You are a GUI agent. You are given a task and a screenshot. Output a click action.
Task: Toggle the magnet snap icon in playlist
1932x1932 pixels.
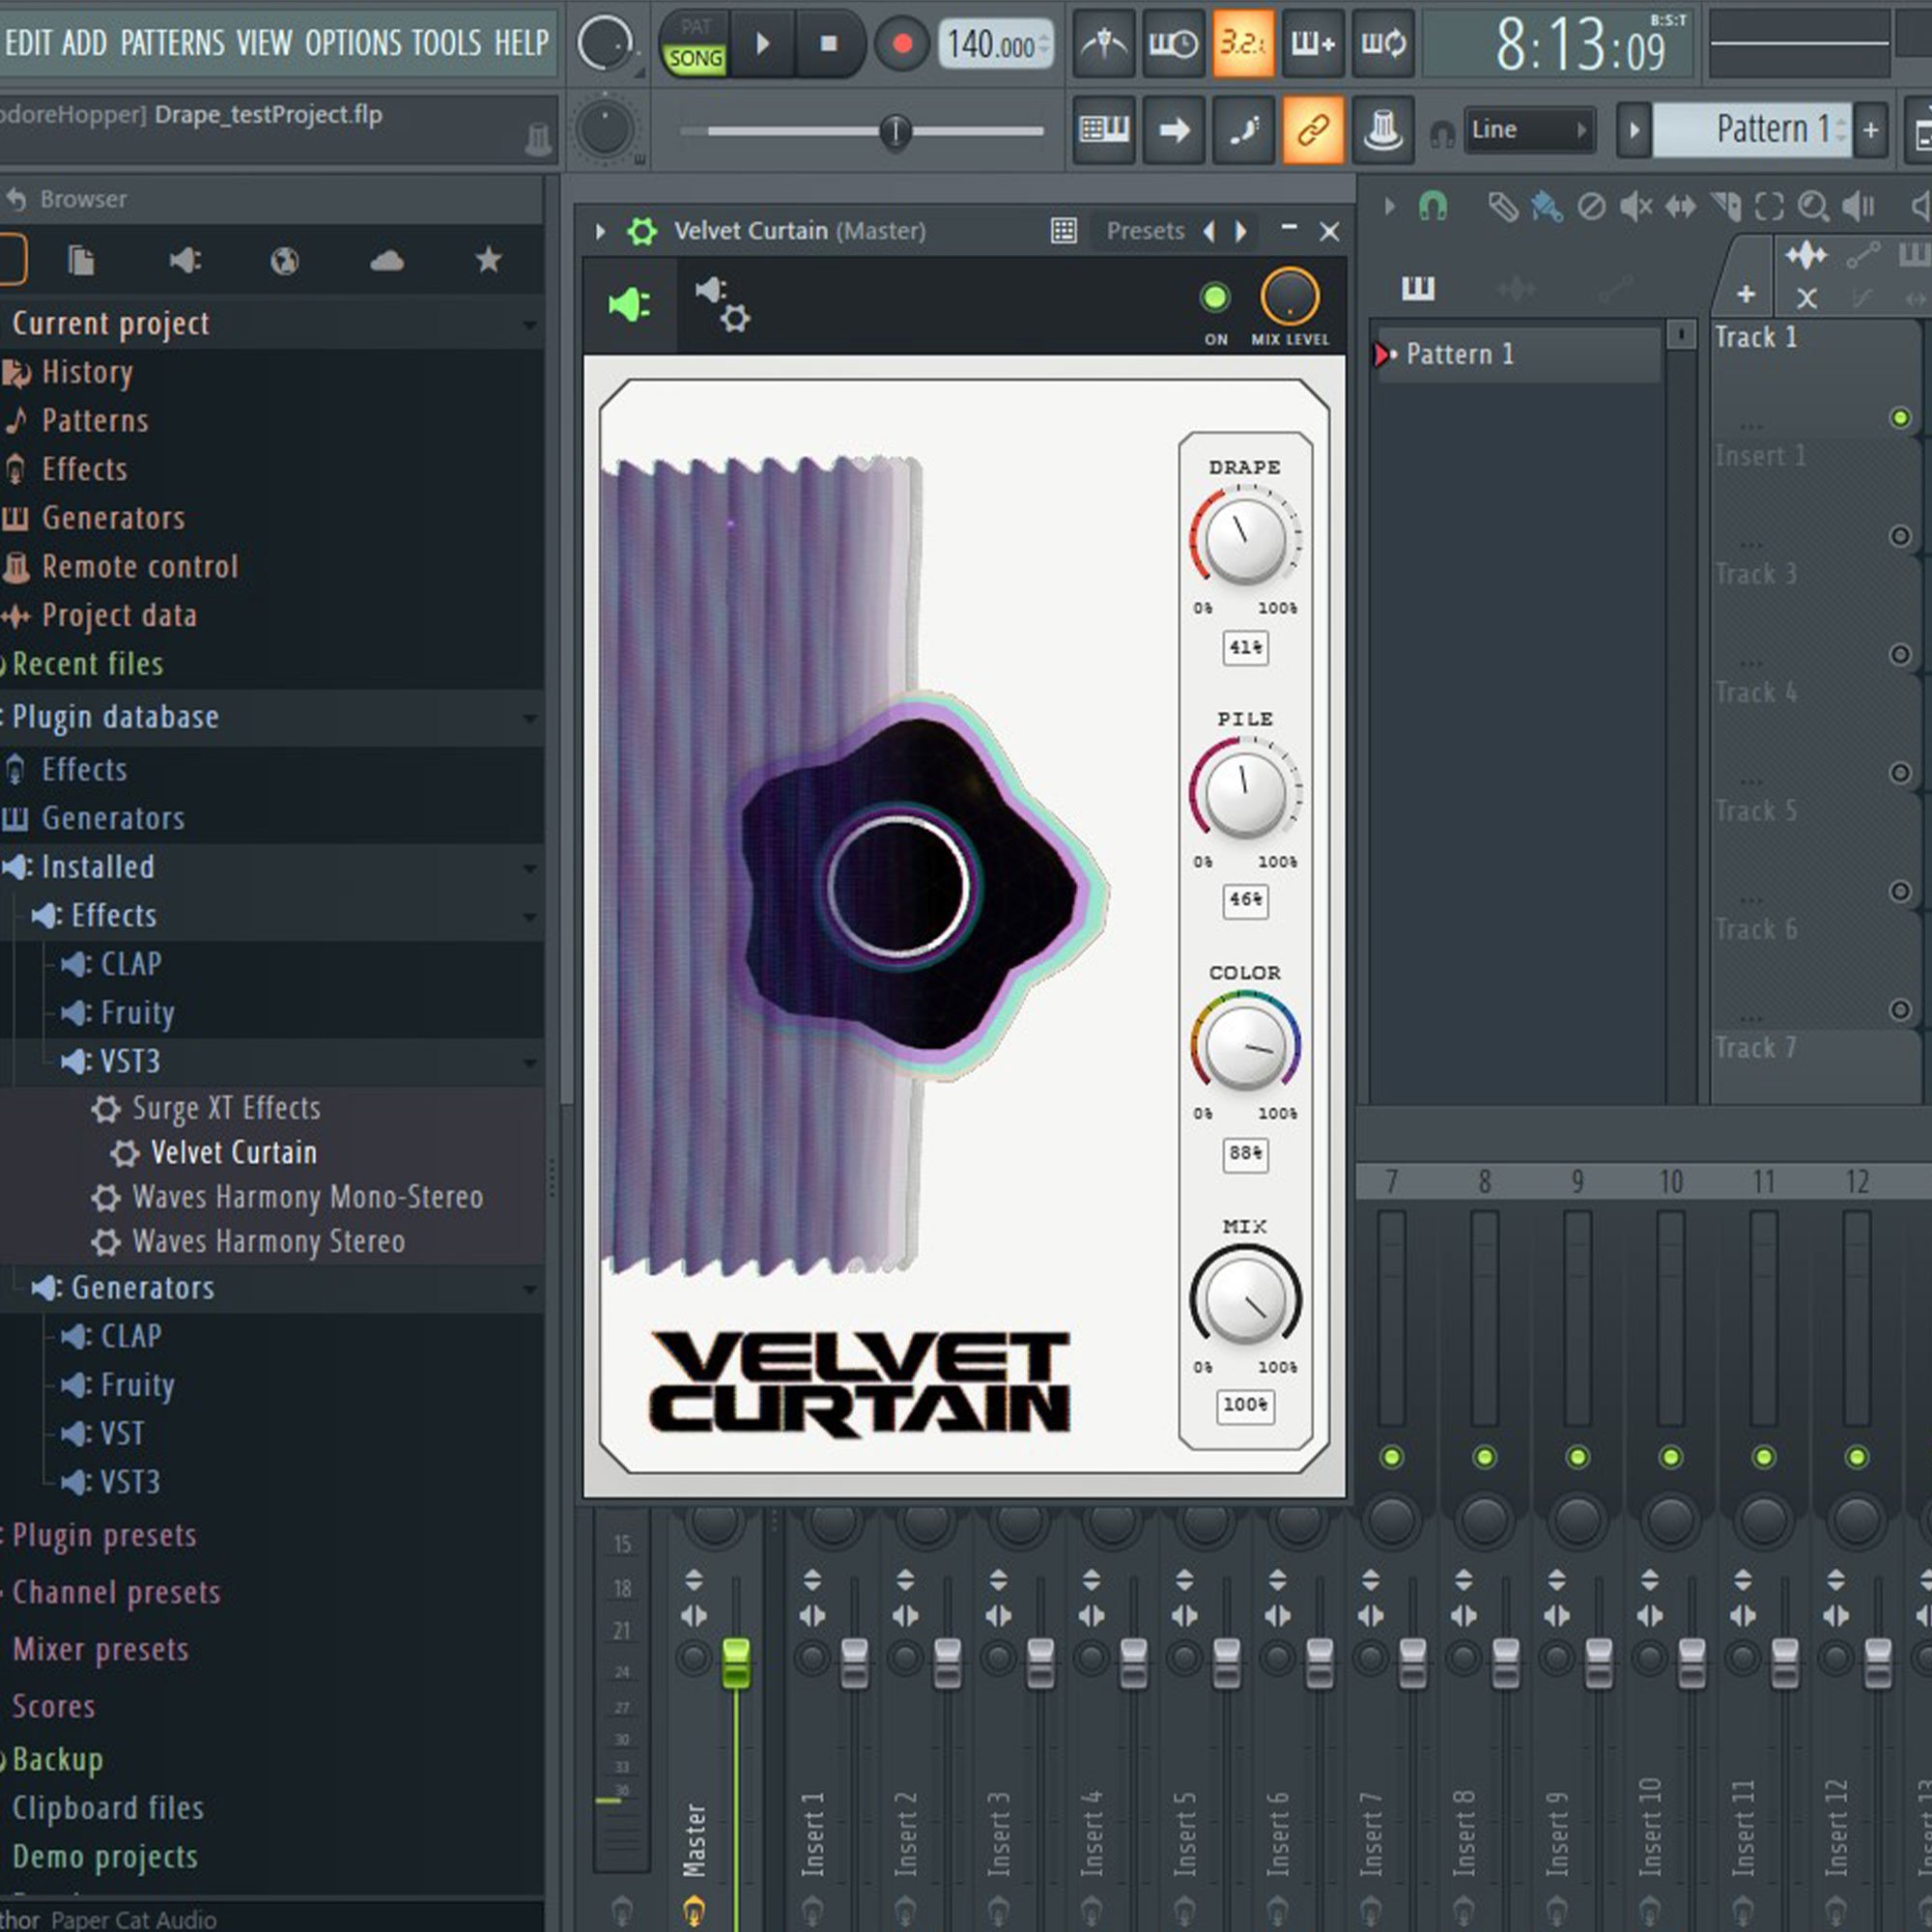click(x=1432, y=207)
